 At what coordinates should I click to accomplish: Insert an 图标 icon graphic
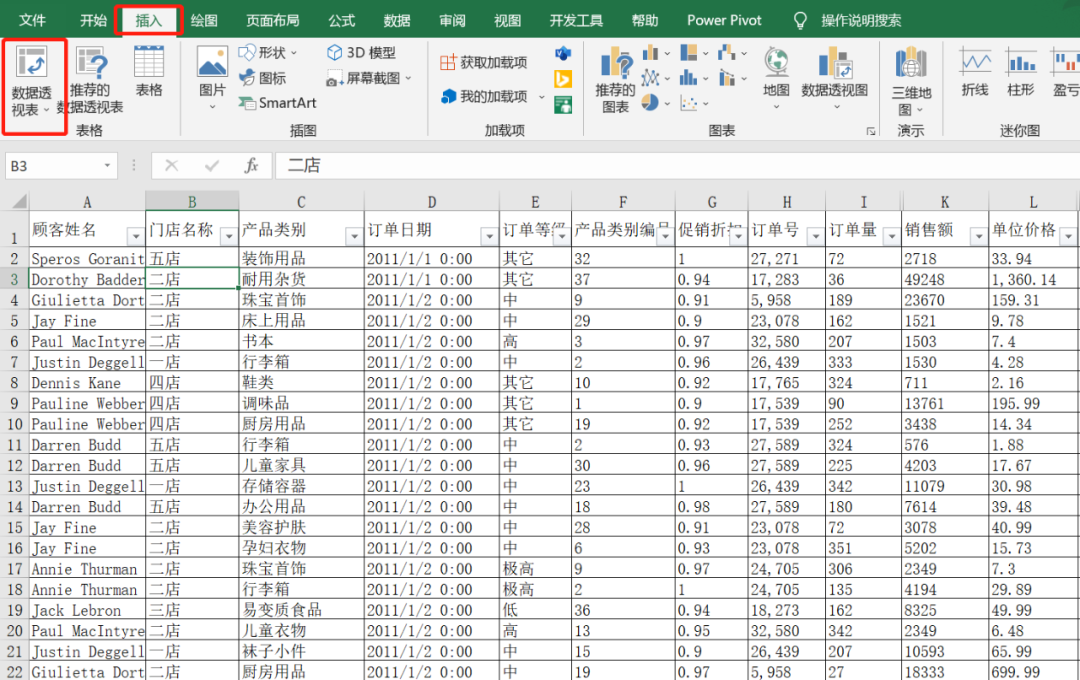click(x=262, y=78)
